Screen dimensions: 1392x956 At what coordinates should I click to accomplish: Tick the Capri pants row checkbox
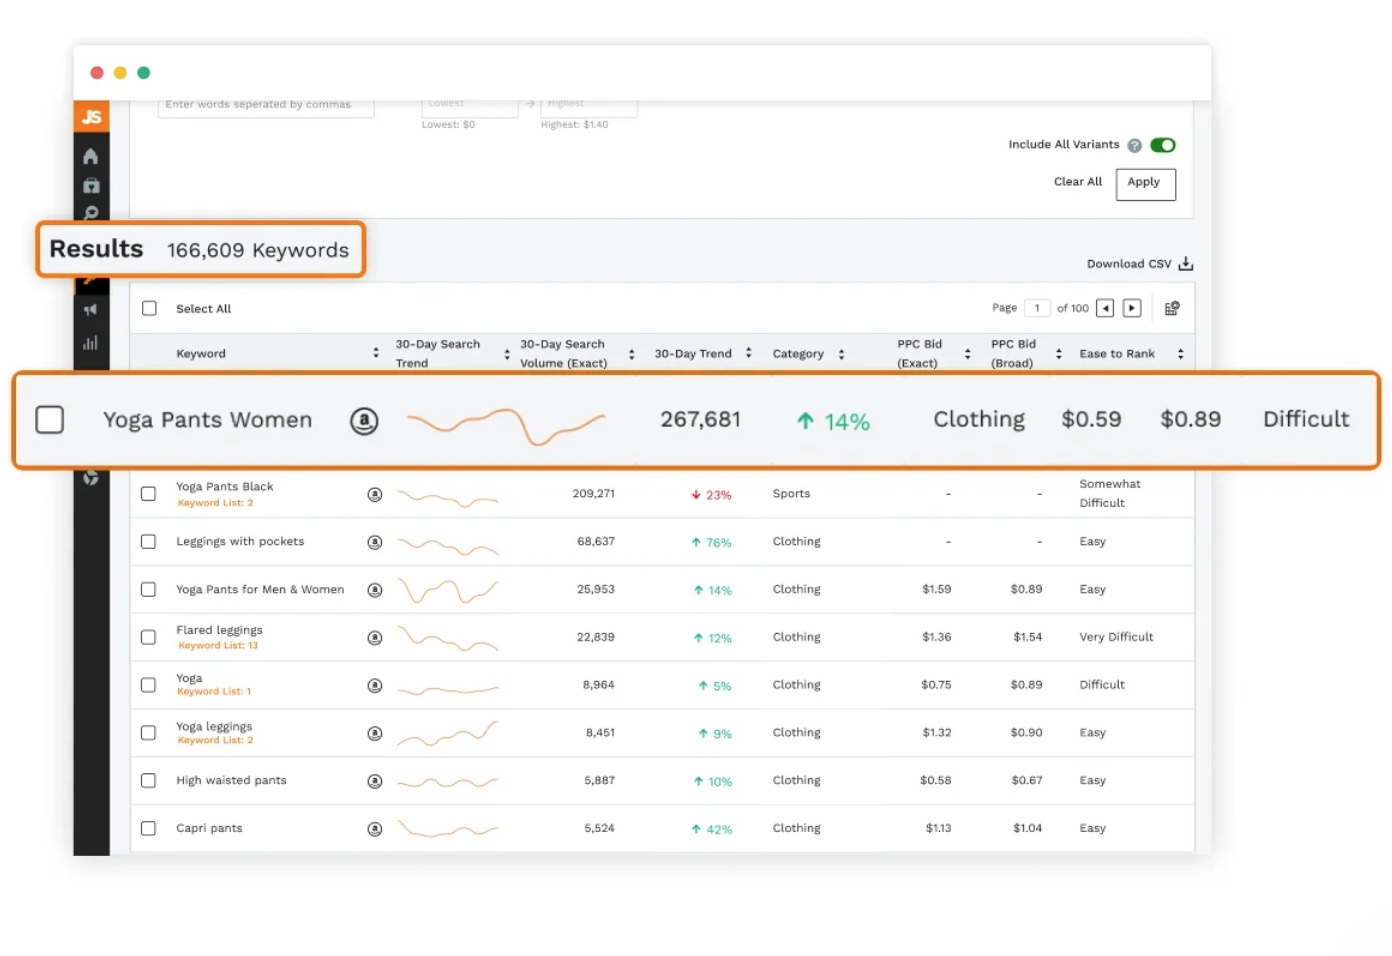pyautogui.click(x=148, y=828)
